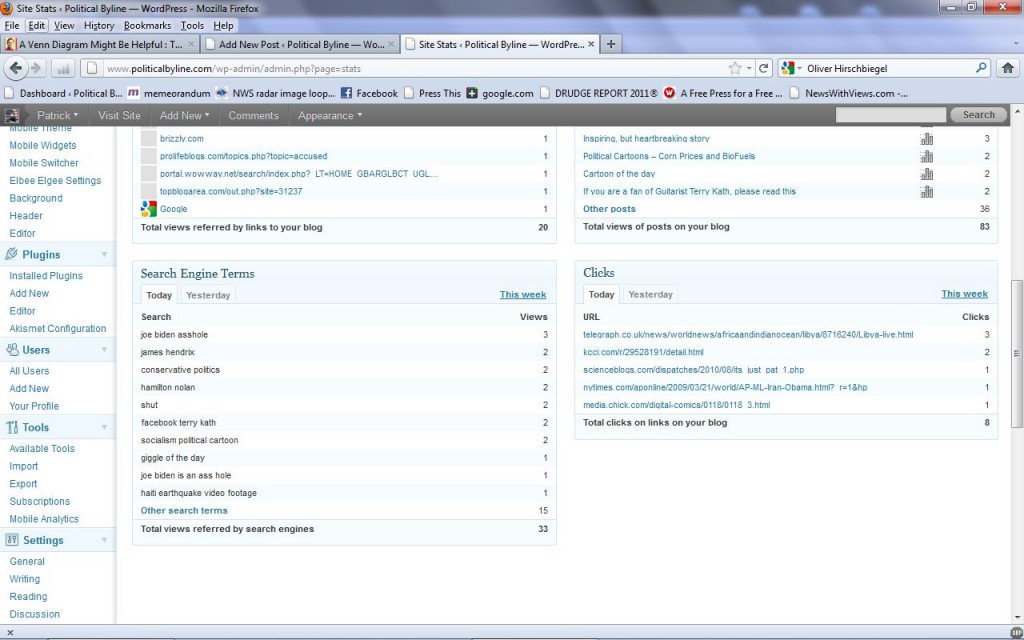Click the Google referrer icon
Image resolution: width=1024 pixels, height=640 pixels.
click(149, 209)
